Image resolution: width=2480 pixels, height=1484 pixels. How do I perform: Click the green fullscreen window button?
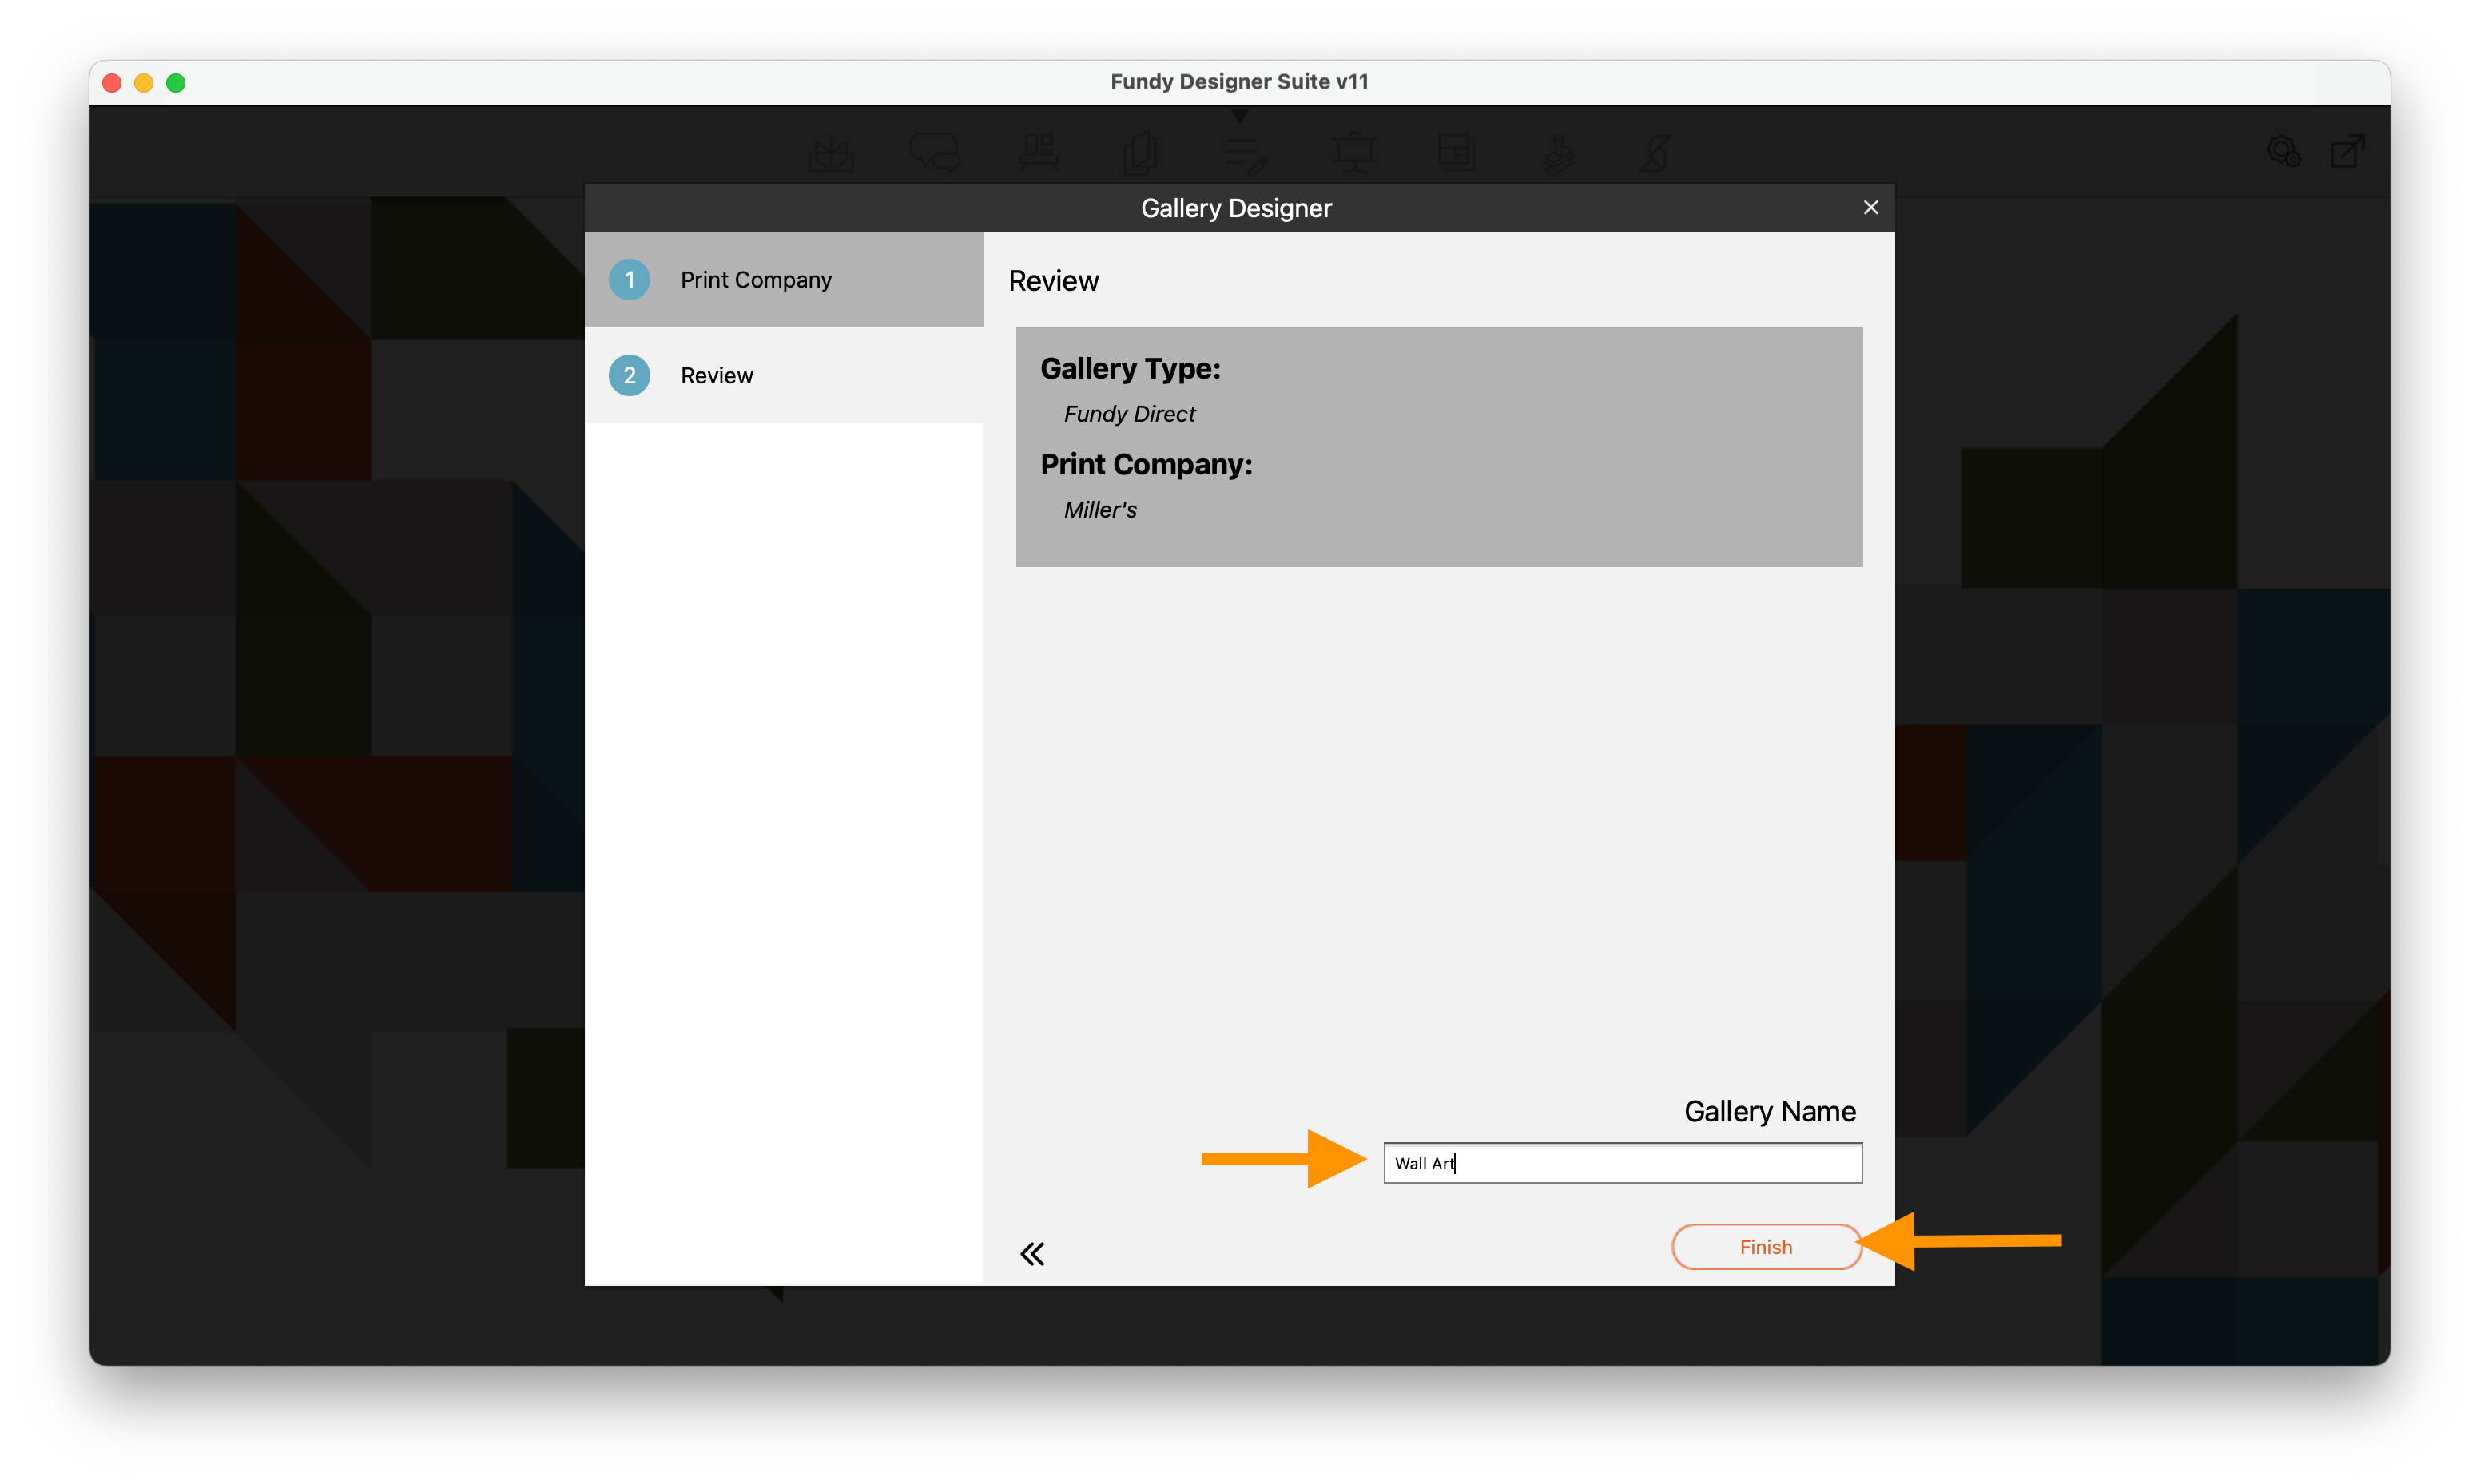tap(176, 83)
